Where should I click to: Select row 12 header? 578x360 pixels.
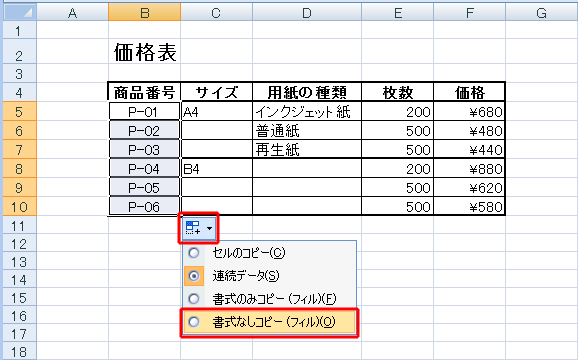pyautogui.click(x=20, y=243)
